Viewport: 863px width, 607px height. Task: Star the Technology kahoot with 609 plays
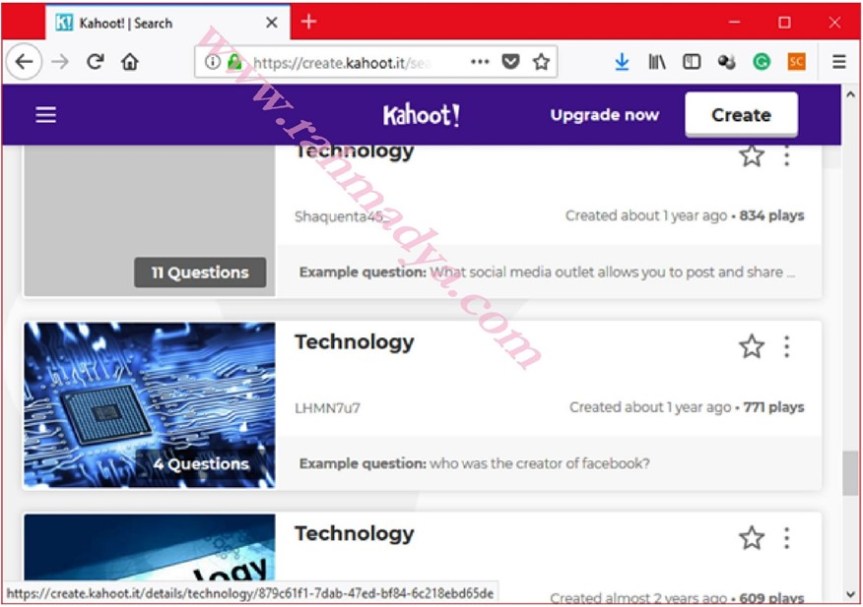[751, 538]
